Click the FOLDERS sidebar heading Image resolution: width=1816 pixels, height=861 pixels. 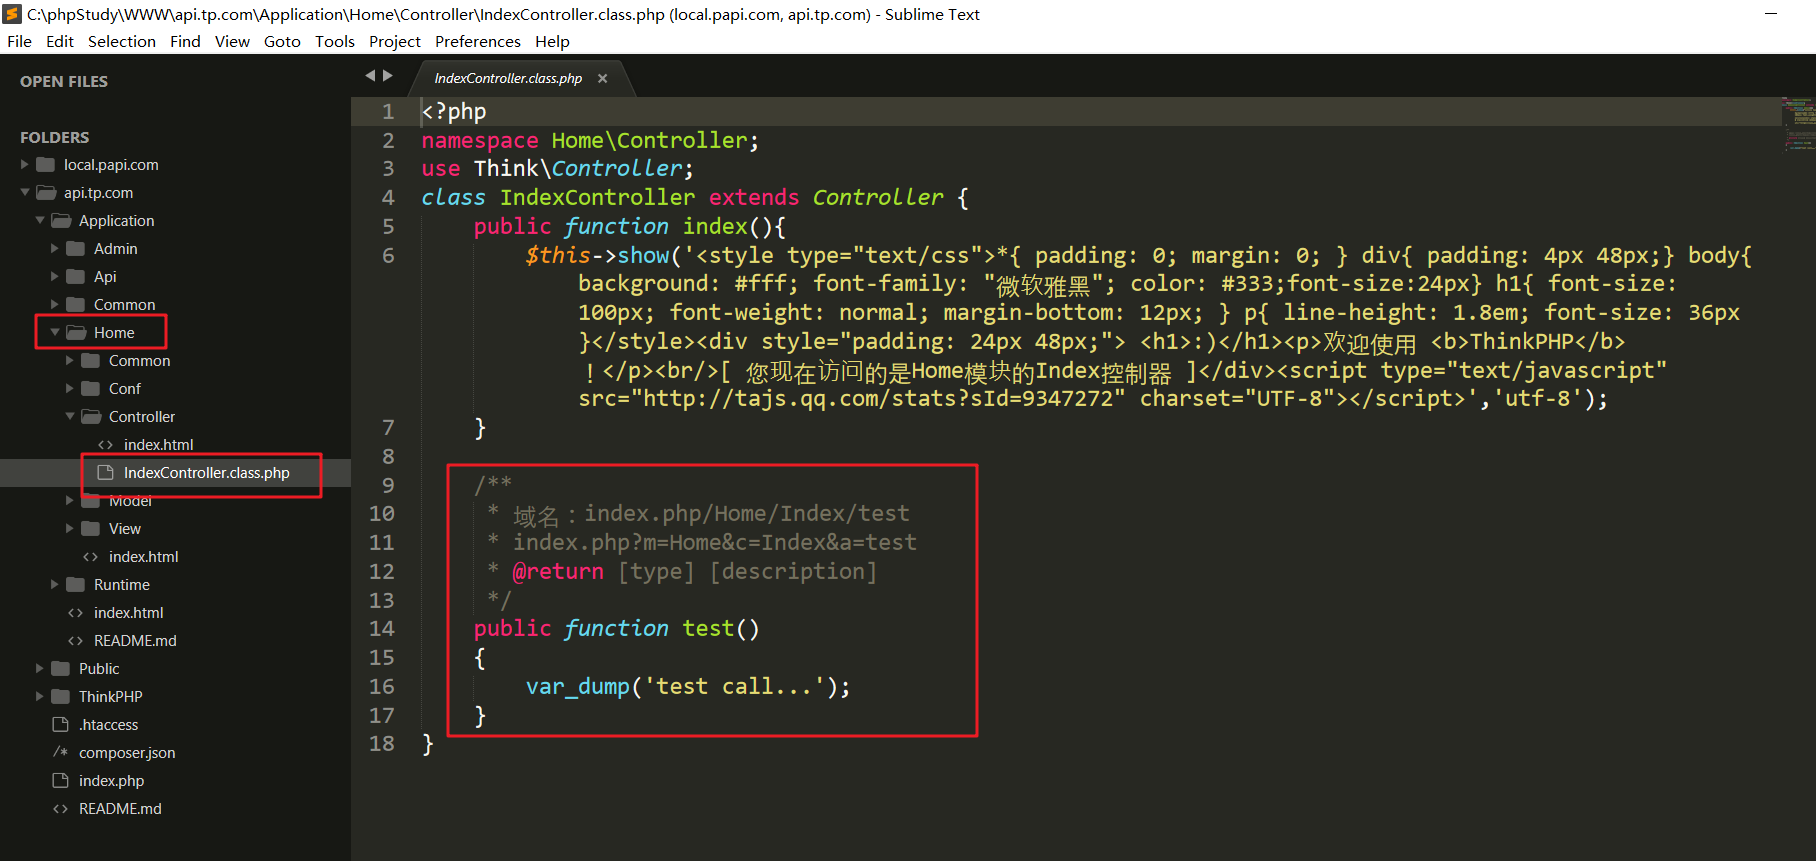click(x=54, y=138)
